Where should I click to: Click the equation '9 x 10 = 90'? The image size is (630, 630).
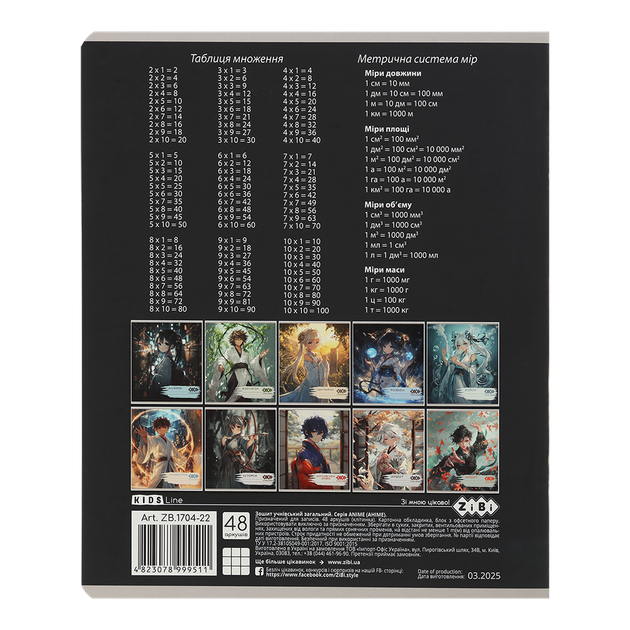pos(237,309)
